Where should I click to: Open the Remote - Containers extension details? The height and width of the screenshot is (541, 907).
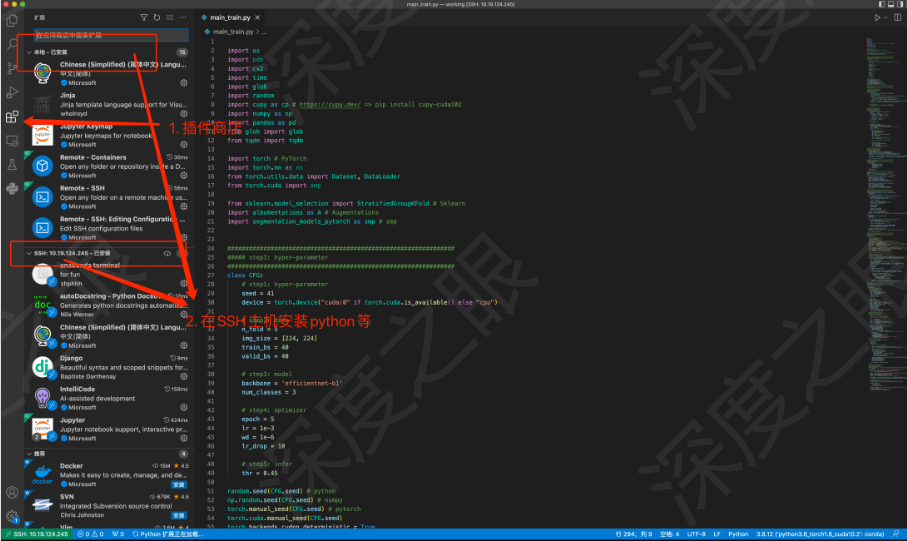[110, 166]
